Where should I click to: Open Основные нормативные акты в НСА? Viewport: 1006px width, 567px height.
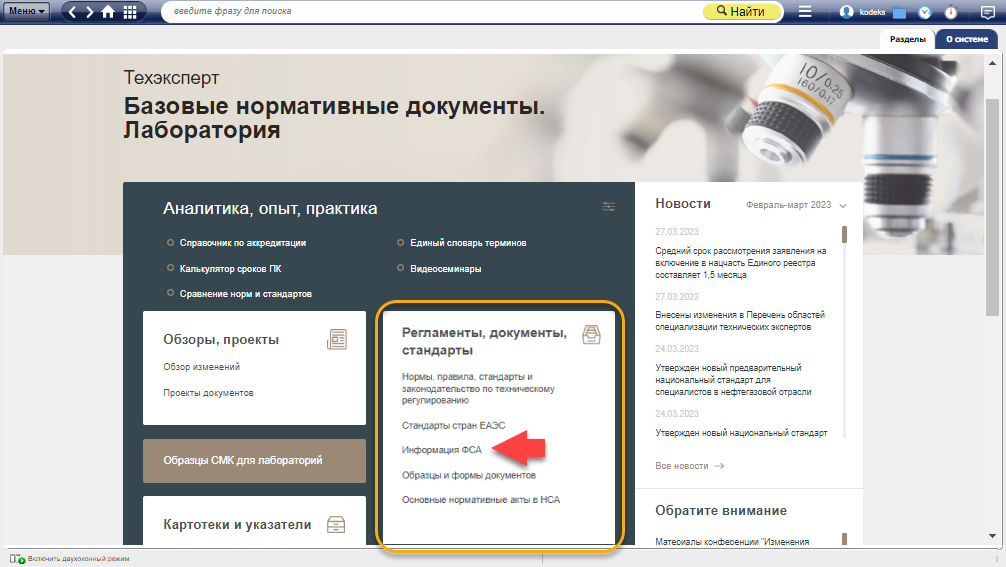(x=481, y=500)
